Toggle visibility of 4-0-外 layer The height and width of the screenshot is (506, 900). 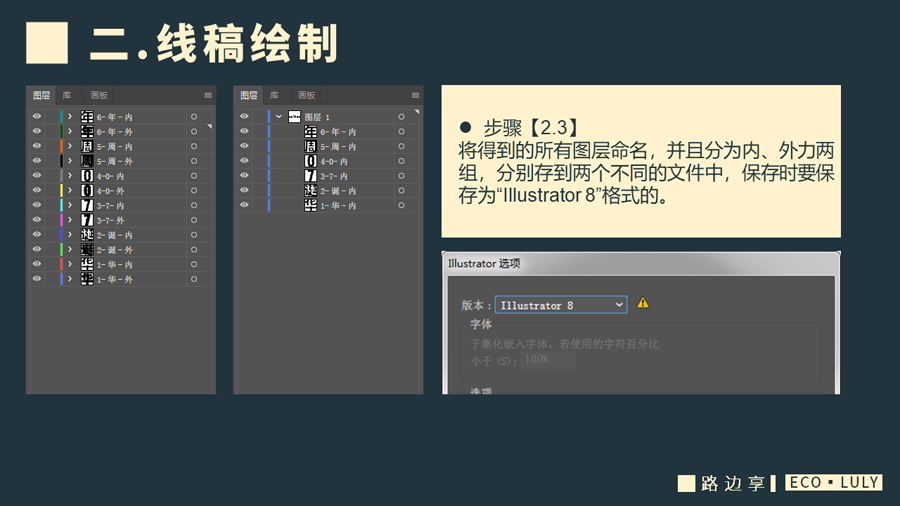(37, 190)
